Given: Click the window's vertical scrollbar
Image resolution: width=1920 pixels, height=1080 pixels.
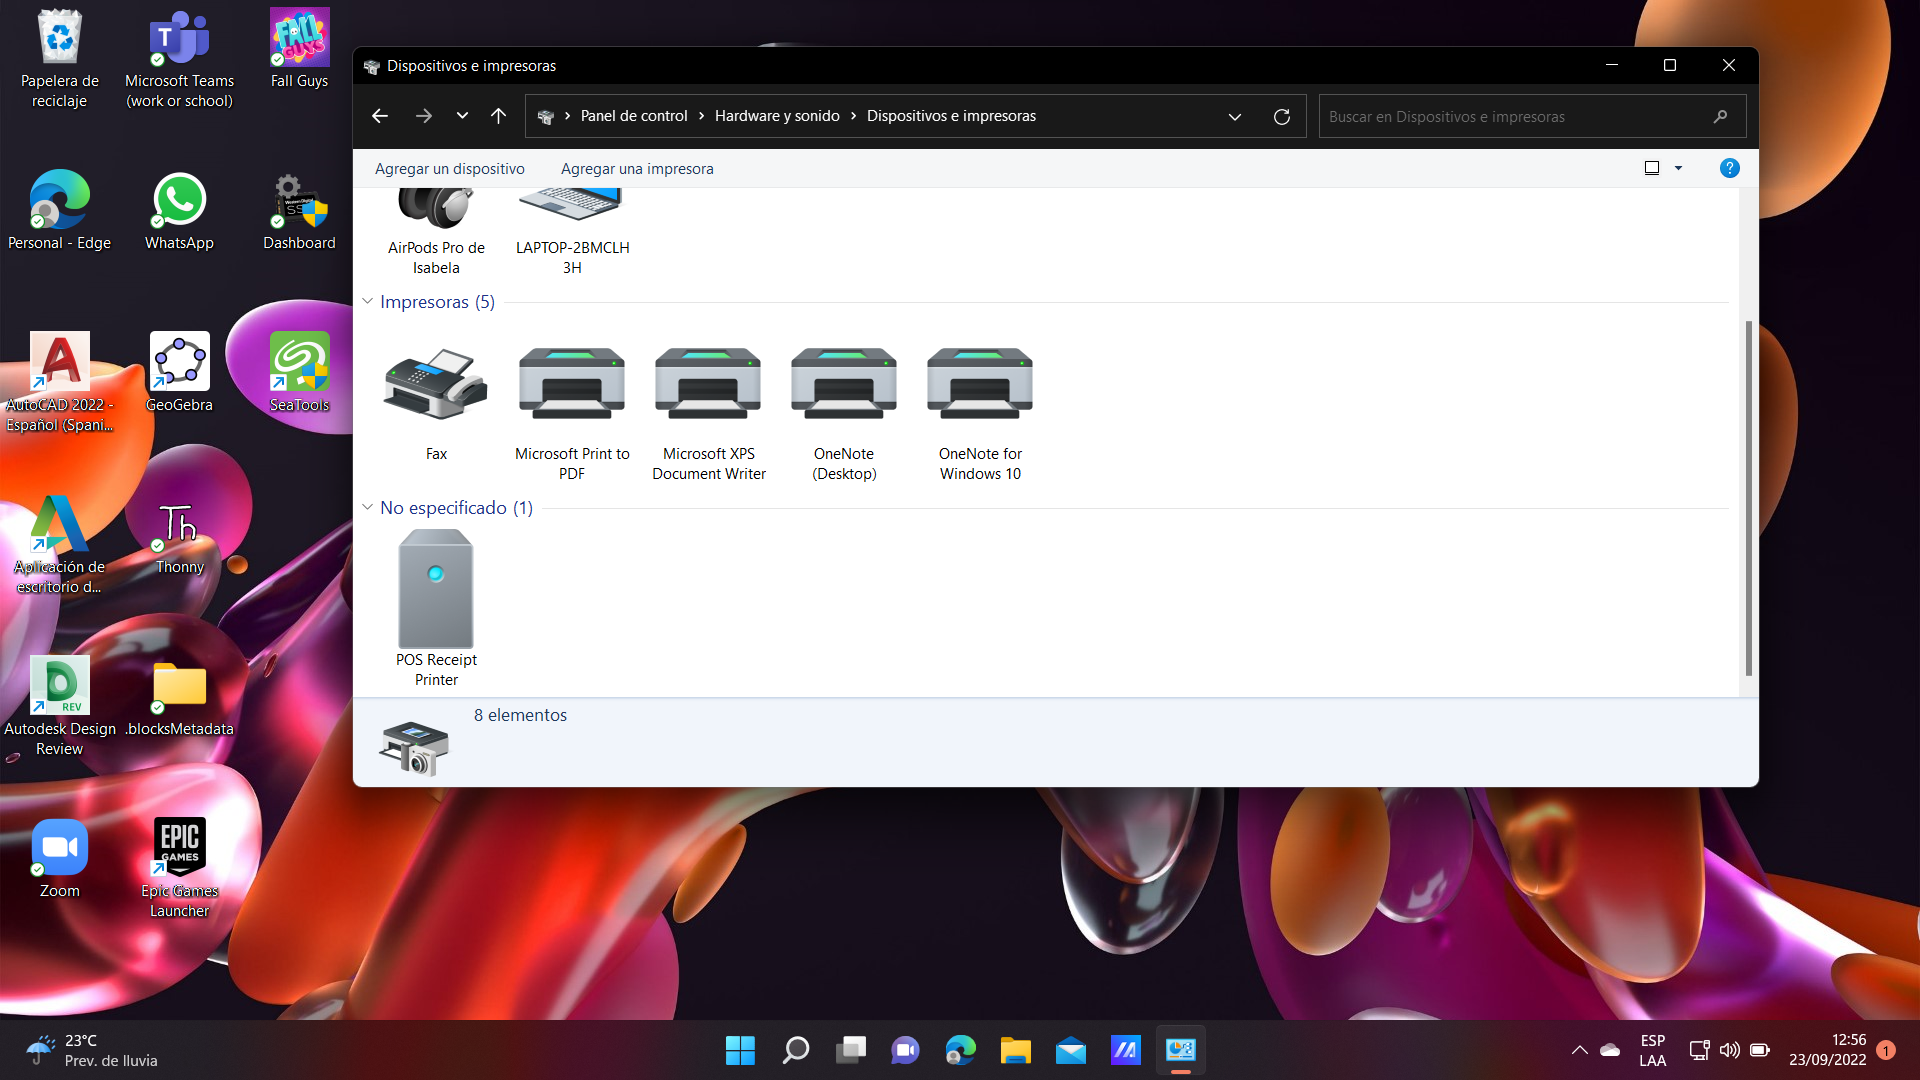Looking at the screenshot, I should tap(1748, 497).
